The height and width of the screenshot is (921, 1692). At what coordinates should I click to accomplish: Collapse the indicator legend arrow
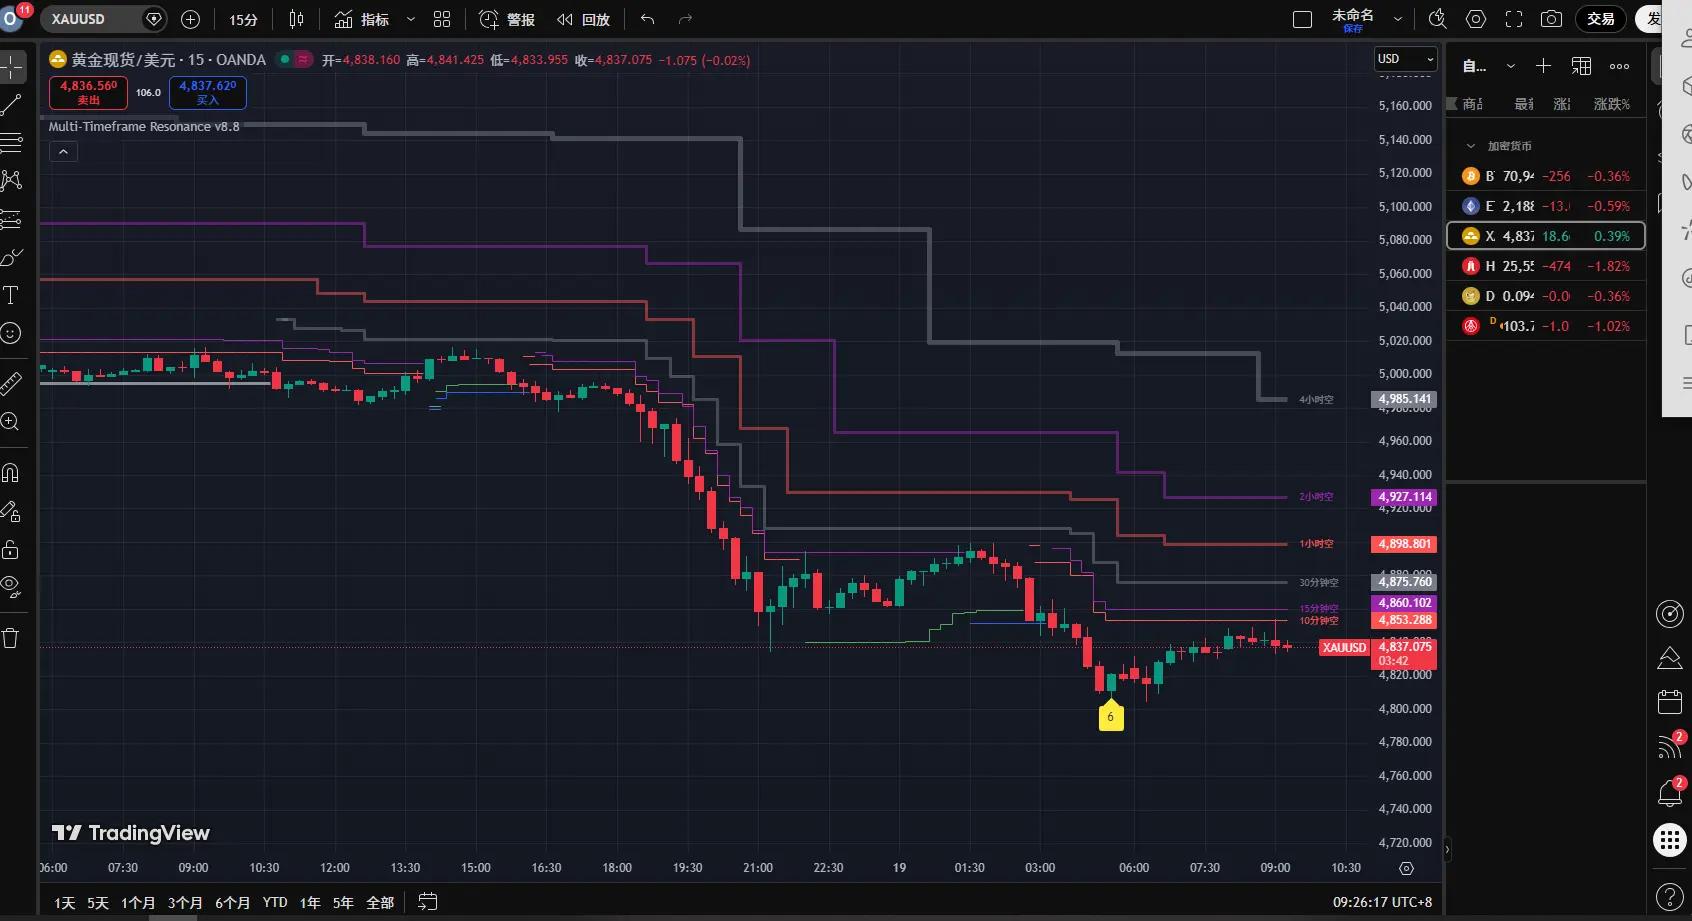[63, 152]
